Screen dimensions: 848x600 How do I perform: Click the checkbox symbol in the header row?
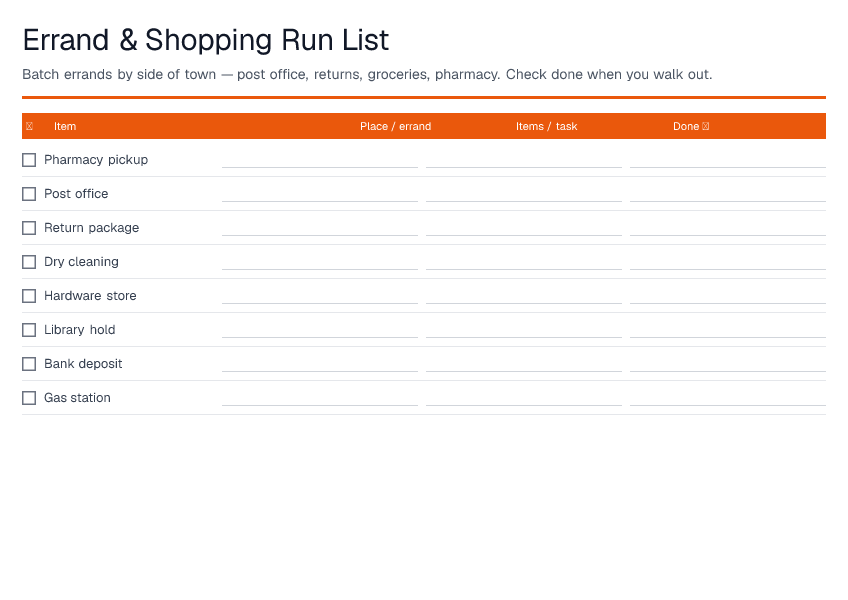point(29,127)
